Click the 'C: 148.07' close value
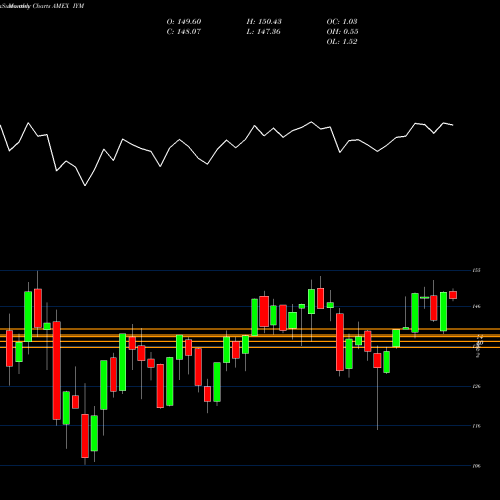 pos(184,32)
